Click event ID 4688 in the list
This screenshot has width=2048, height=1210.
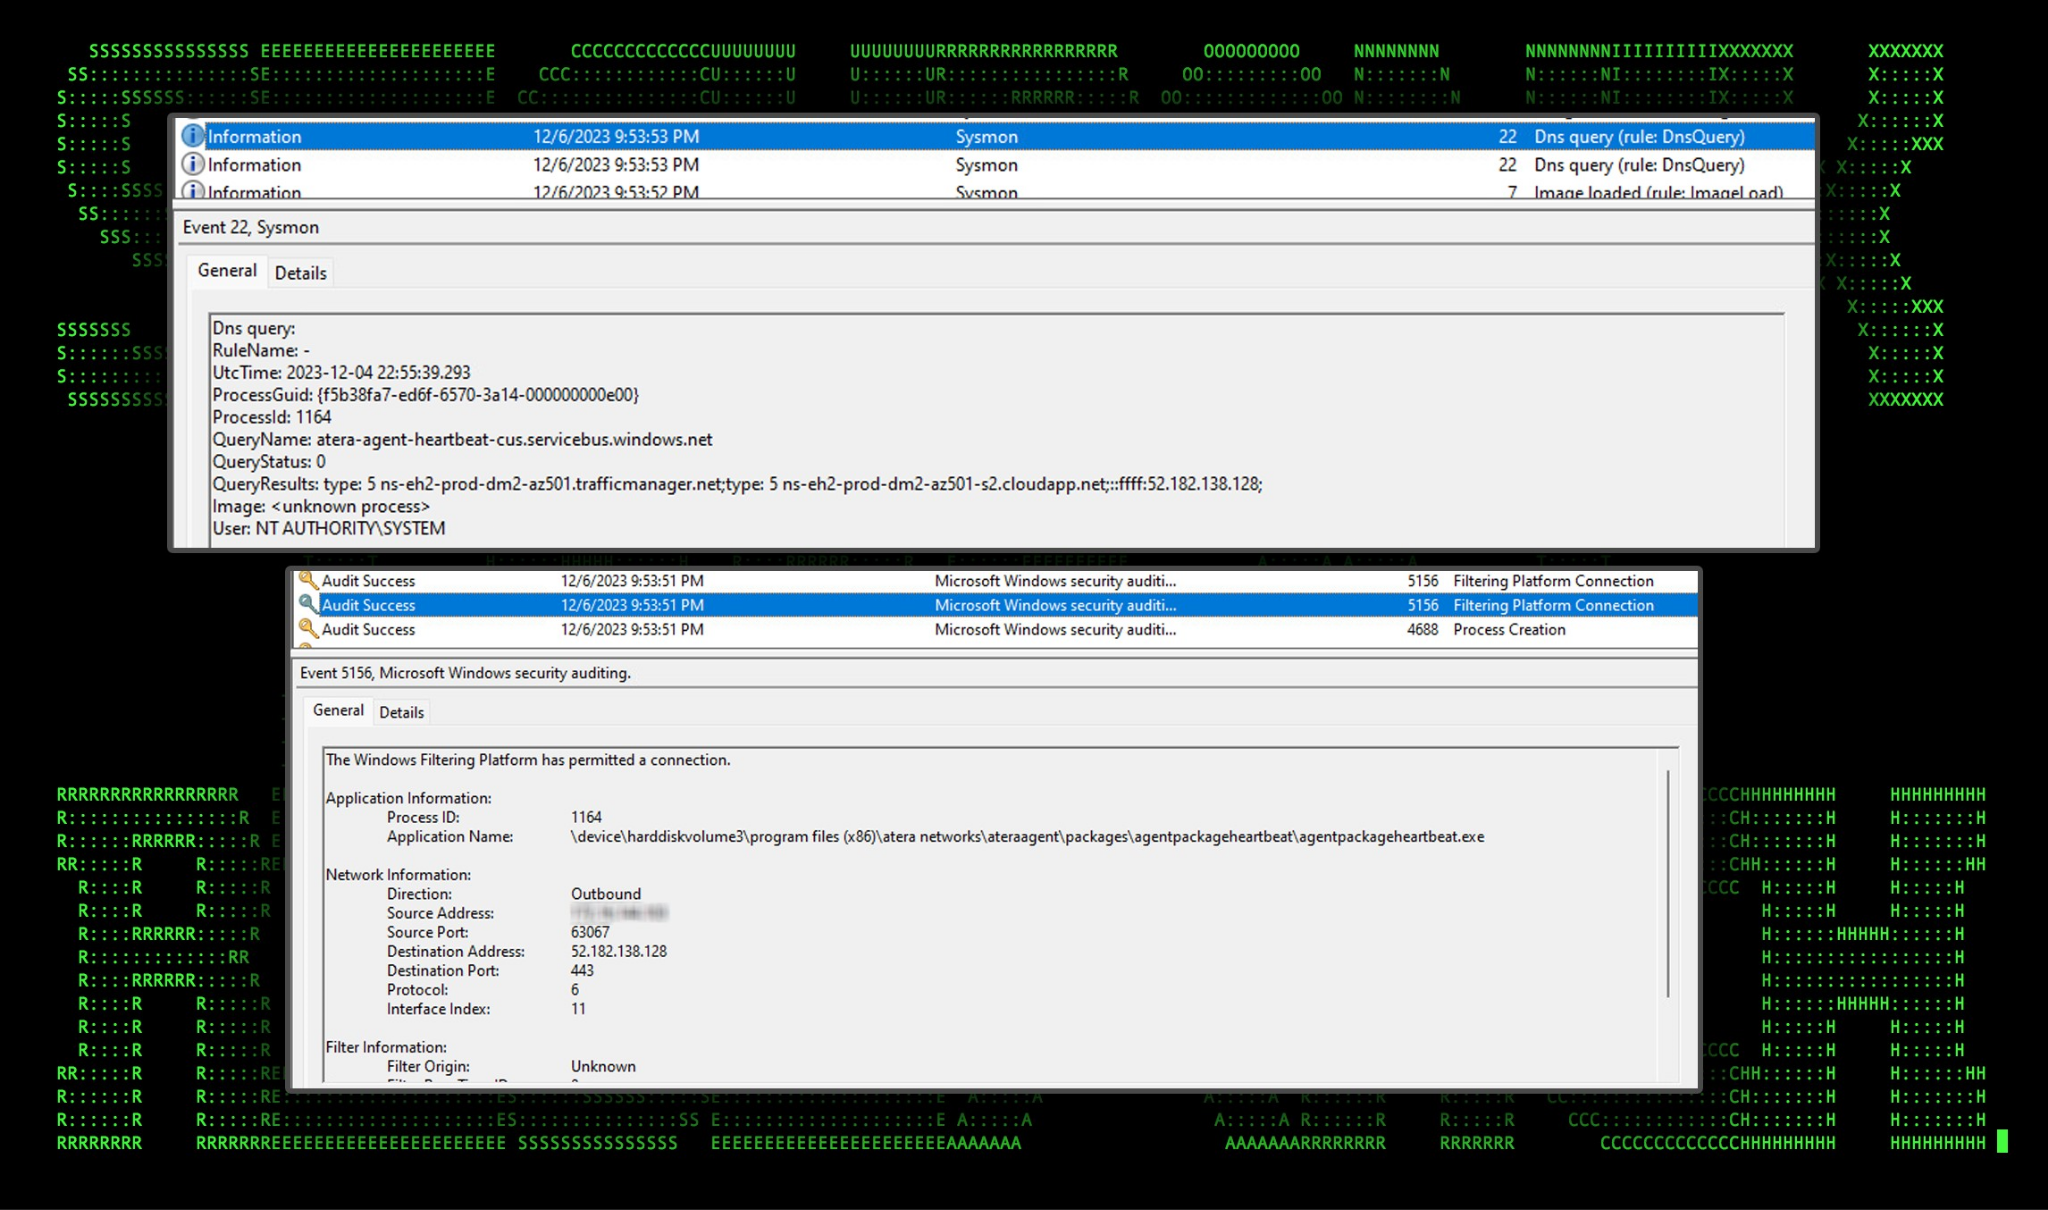point(1421,629)
